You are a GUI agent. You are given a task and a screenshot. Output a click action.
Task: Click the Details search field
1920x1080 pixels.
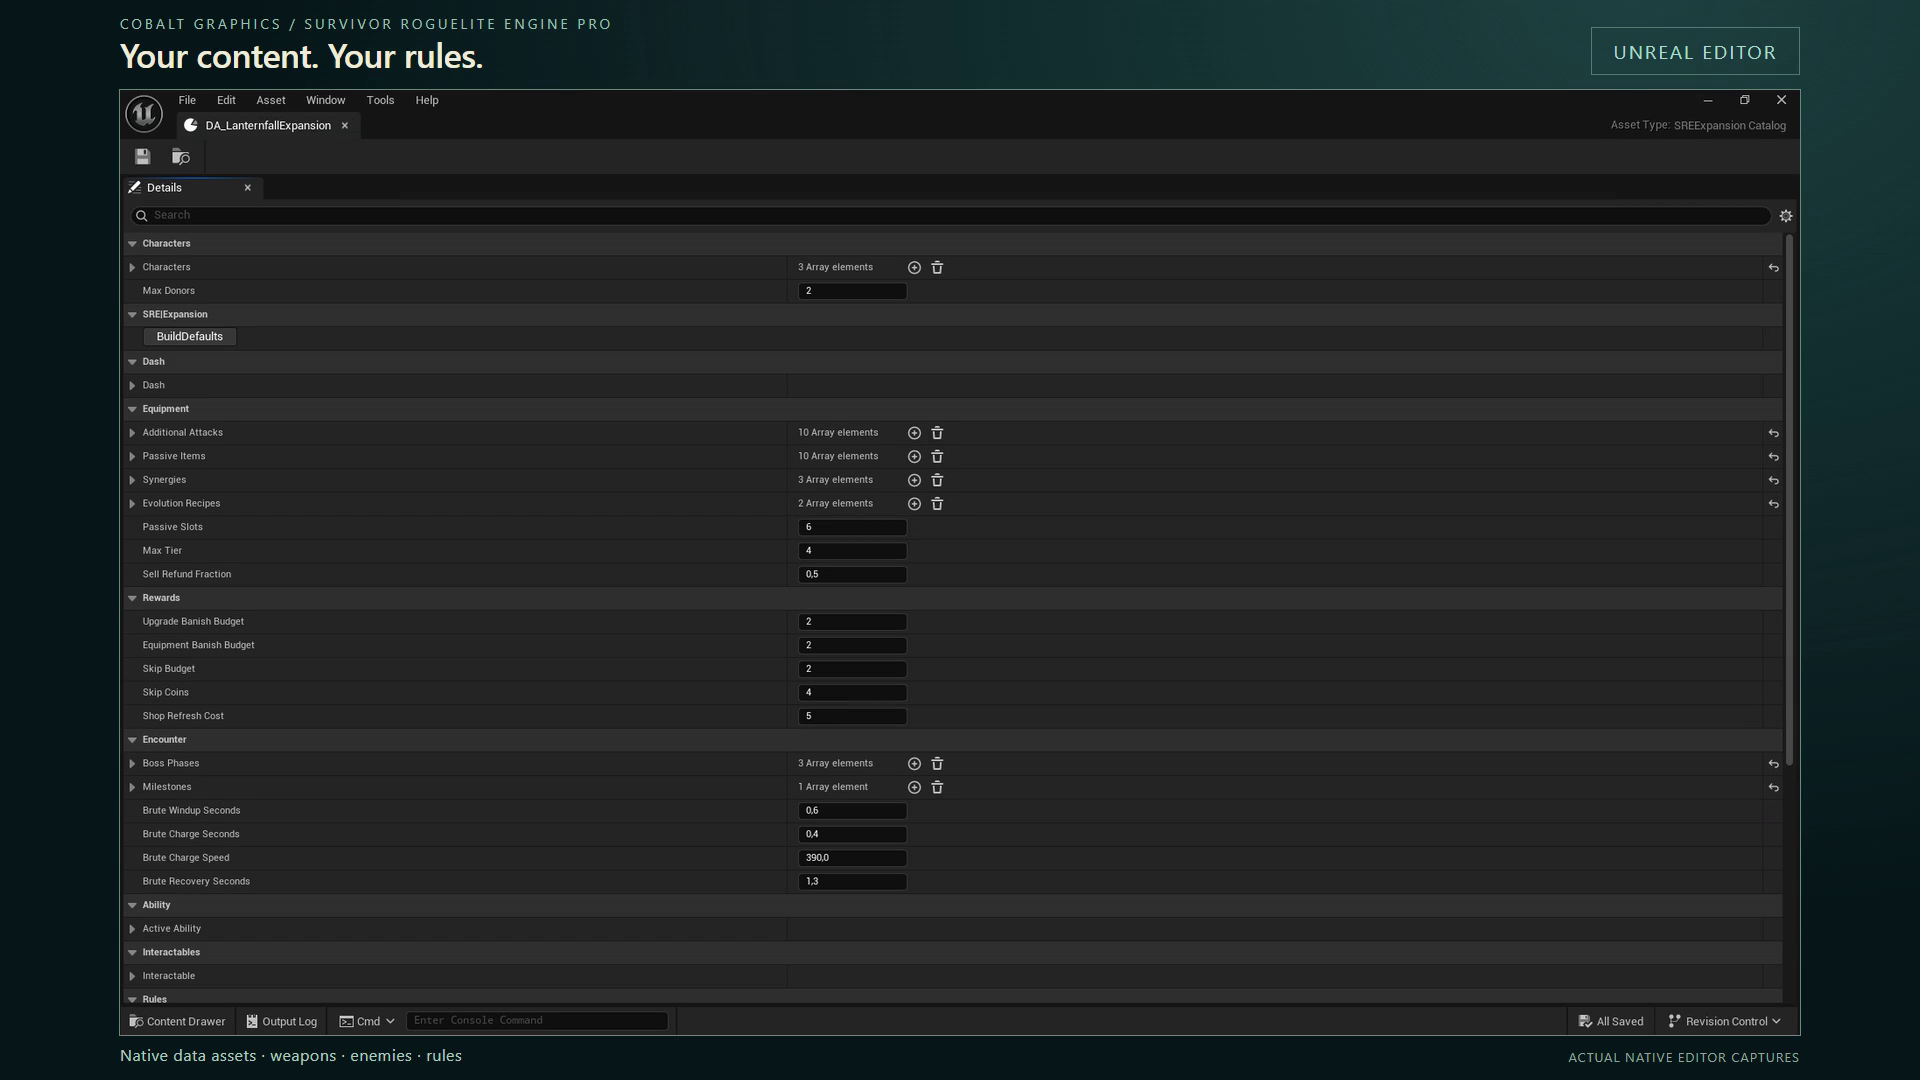point(951,216)
